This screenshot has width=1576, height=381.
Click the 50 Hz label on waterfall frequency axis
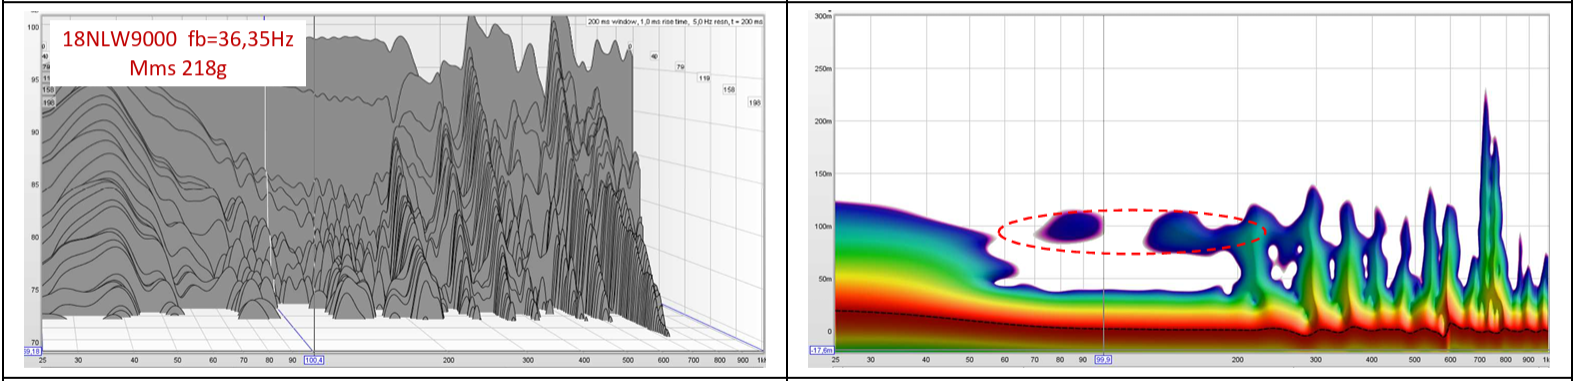177,360
